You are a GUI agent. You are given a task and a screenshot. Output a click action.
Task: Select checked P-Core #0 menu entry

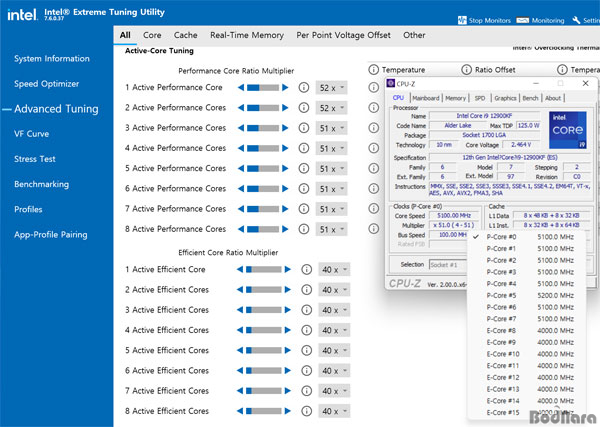tap(527, 237)
